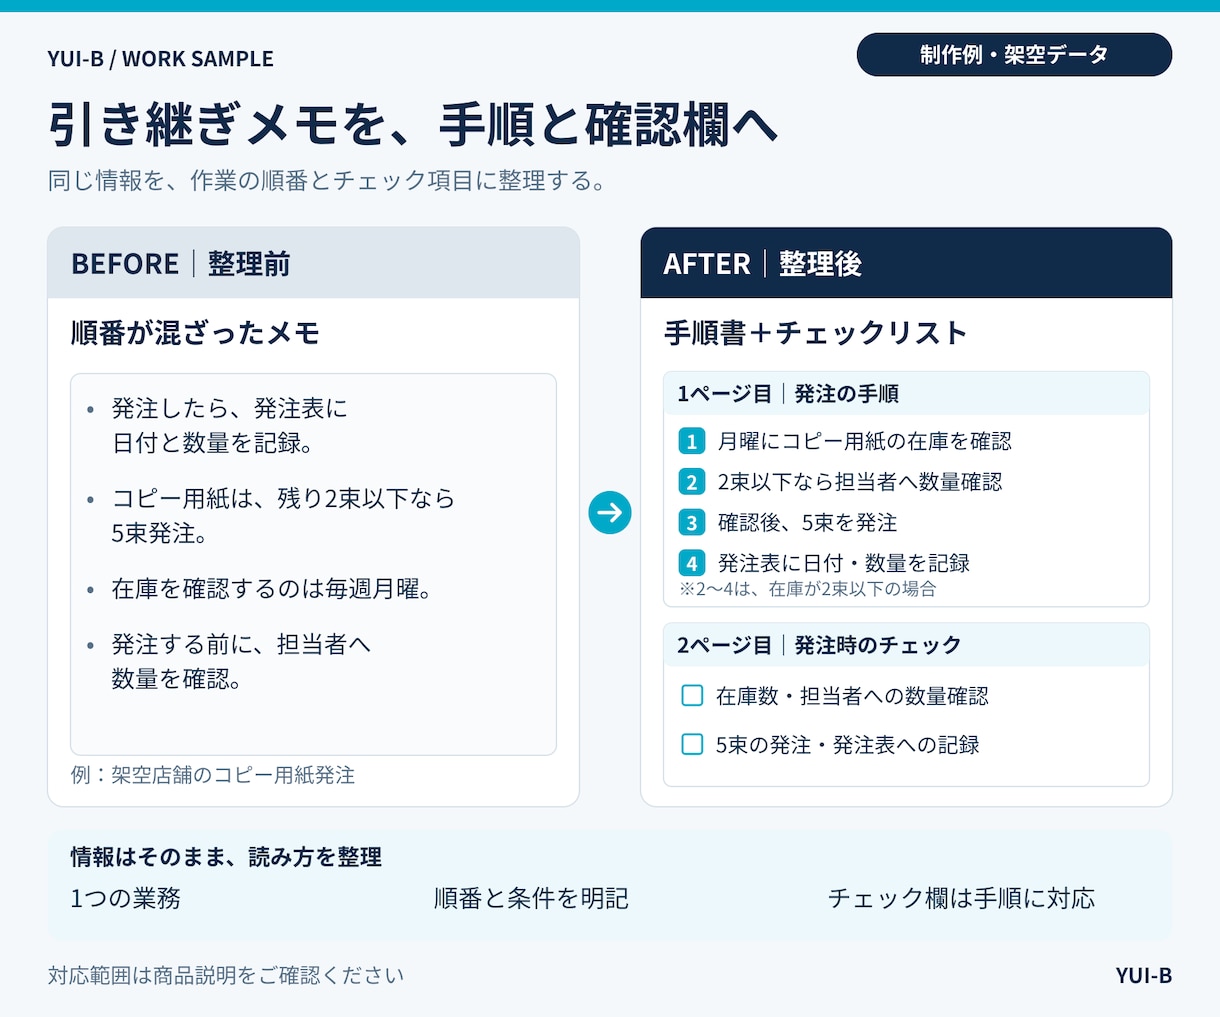Click the YUI-B footer signature
This screenshot has width=1220, height=1017.
pos(1144,976)
